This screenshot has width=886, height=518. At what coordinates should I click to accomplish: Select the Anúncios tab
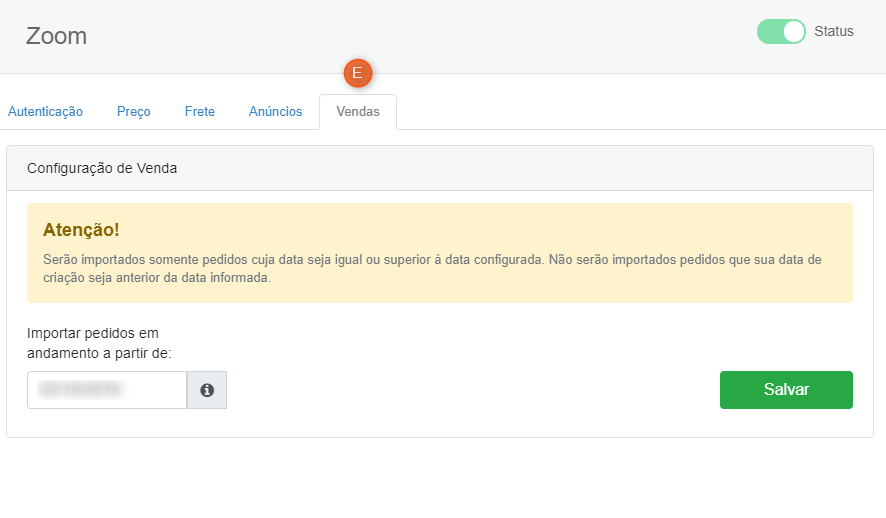point(276,112)
